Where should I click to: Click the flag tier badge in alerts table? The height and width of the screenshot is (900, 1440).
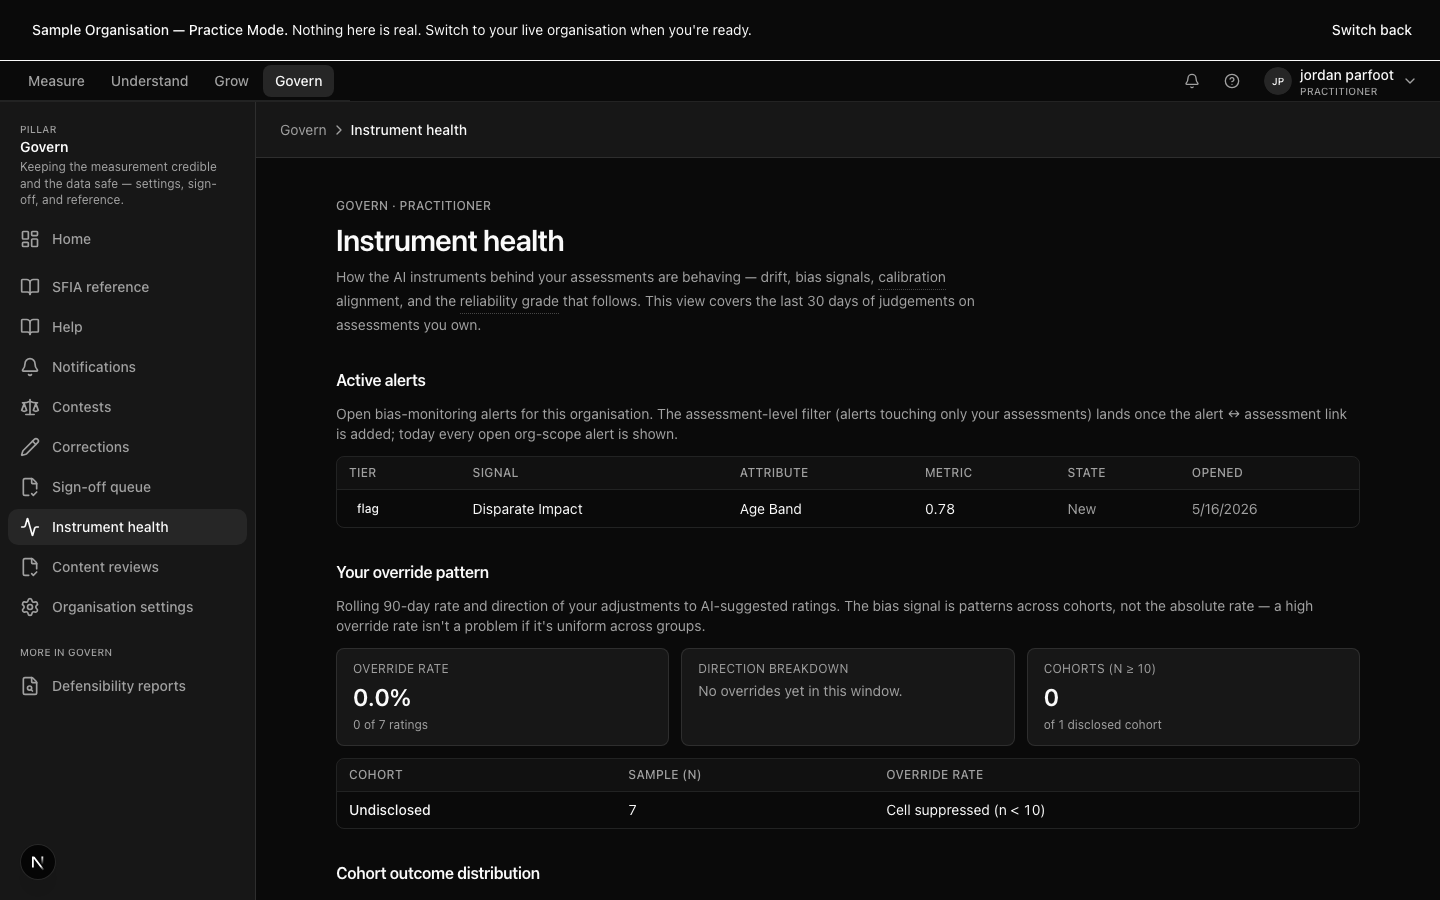pos(368,509)
